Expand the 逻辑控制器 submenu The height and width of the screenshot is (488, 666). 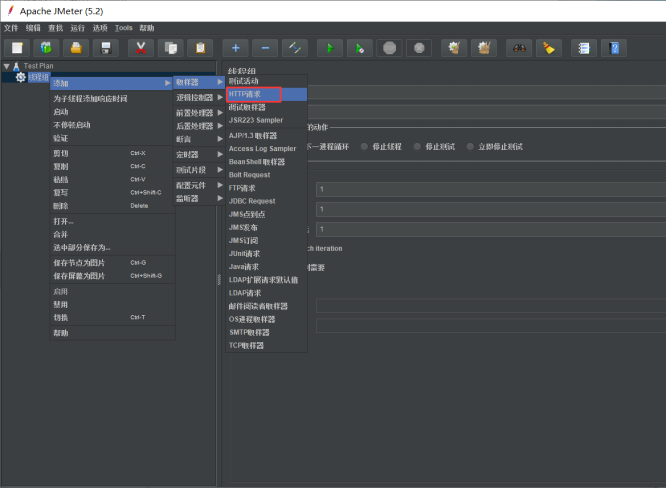(x=194, y=98)
